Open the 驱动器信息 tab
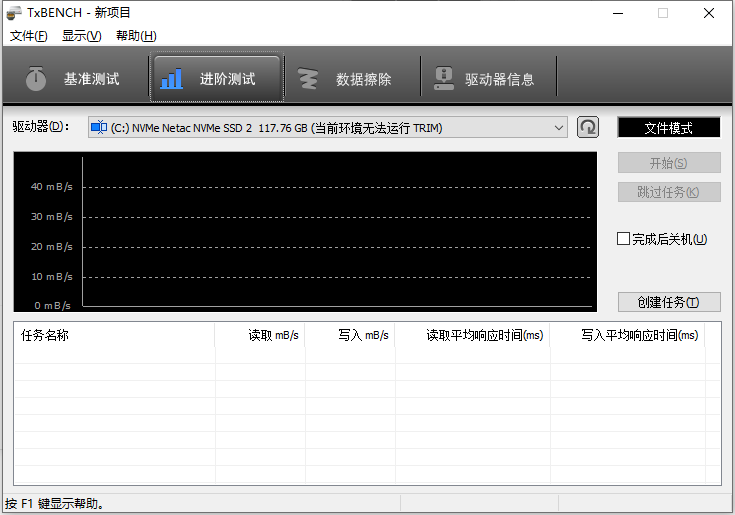This screenshot has height=515, width=735. coord(488,78)
